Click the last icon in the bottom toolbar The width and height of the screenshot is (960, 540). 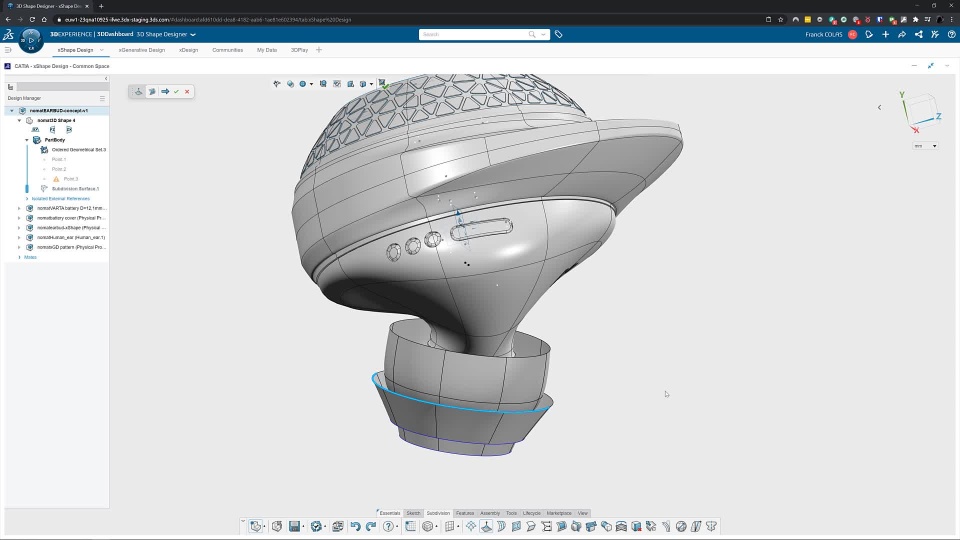tap(711, 526)
